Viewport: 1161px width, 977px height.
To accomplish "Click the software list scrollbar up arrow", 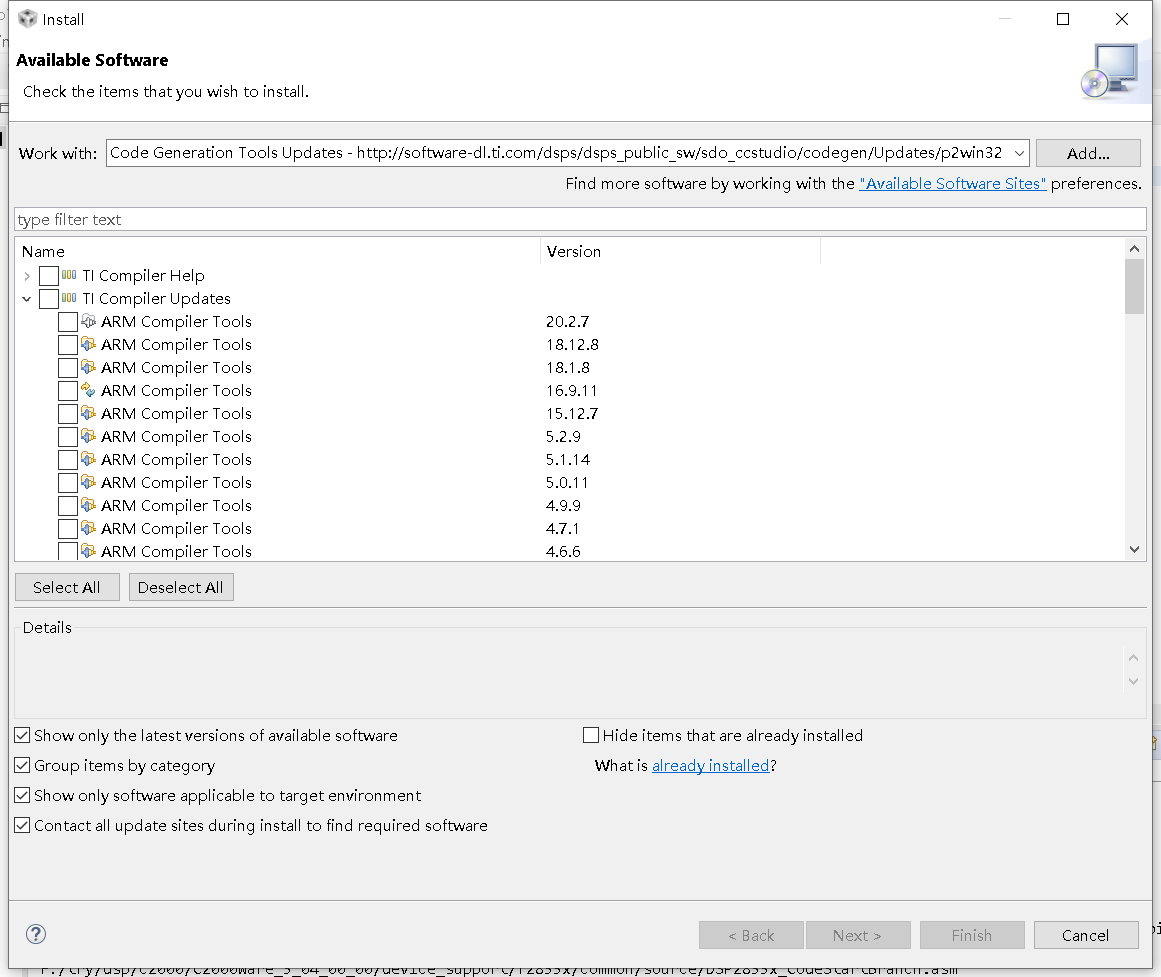I will click(x=1134, y=249).
